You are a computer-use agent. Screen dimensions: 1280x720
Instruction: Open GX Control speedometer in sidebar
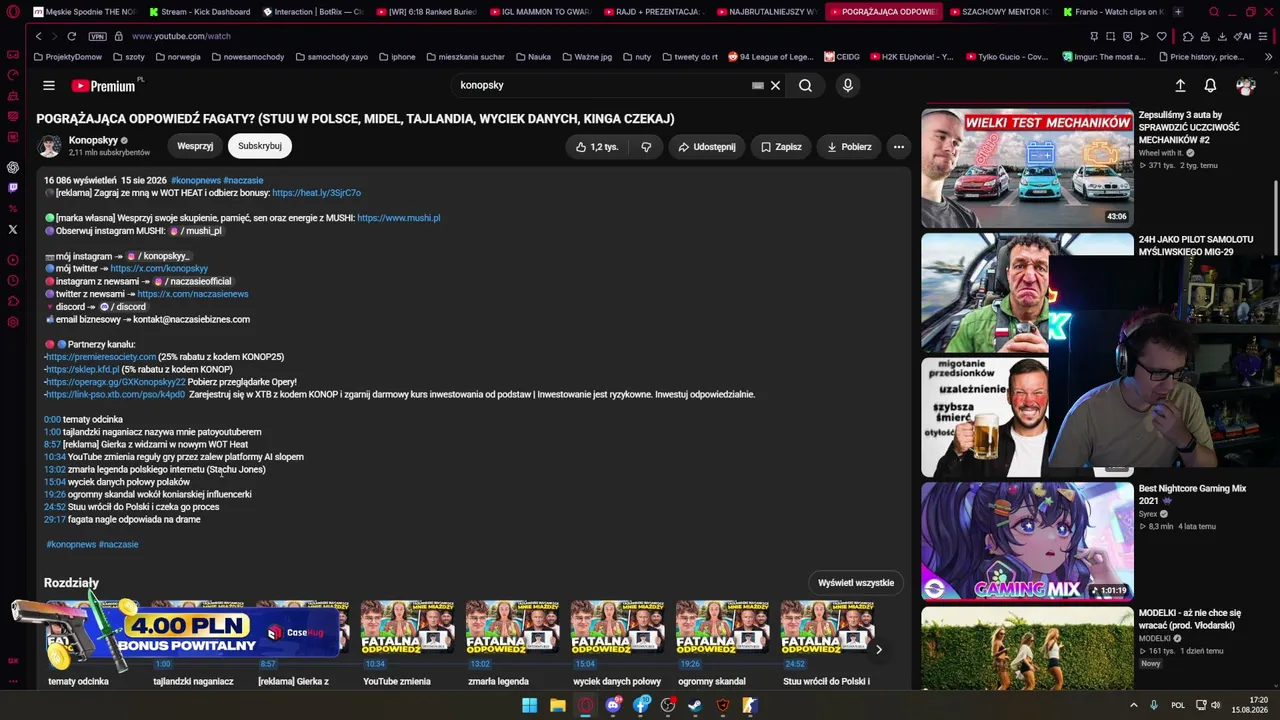point(12,75)
